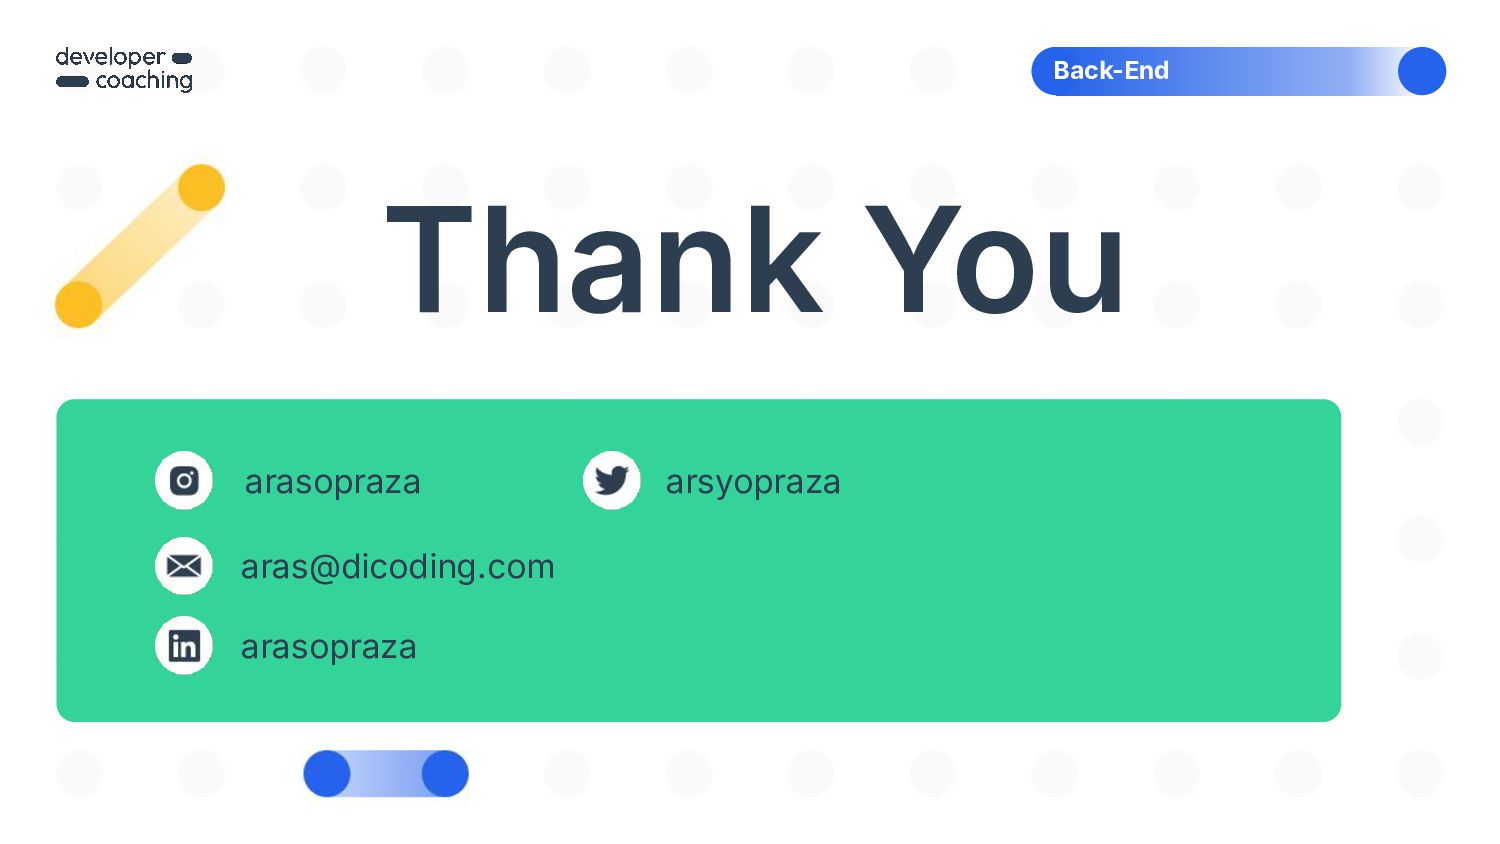Click the email envelope icon
Image resolution: width=1500 pixels, height=844 pixels.
184,566
